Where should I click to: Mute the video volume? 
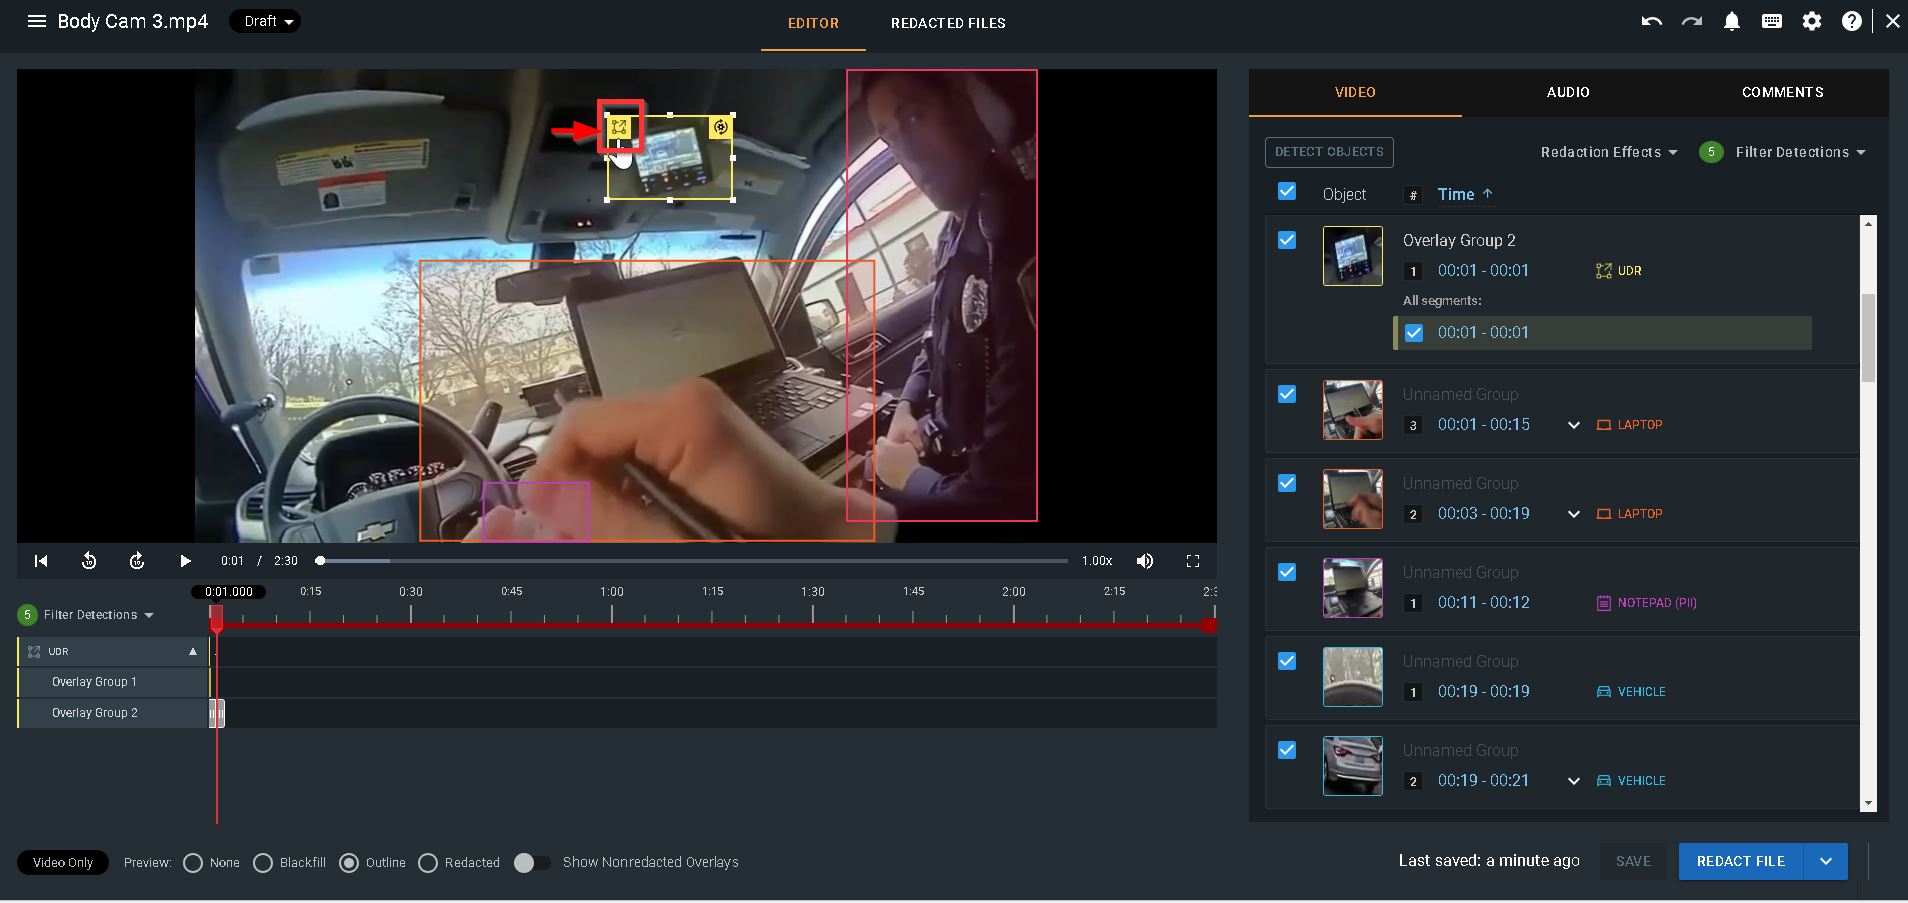point(1145,561)
